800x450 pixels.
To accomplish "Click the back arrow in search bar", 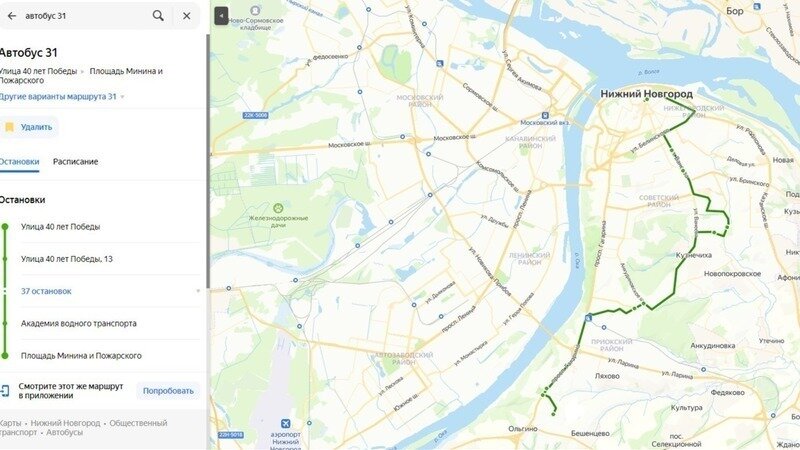I will click(x=11, y=16).
